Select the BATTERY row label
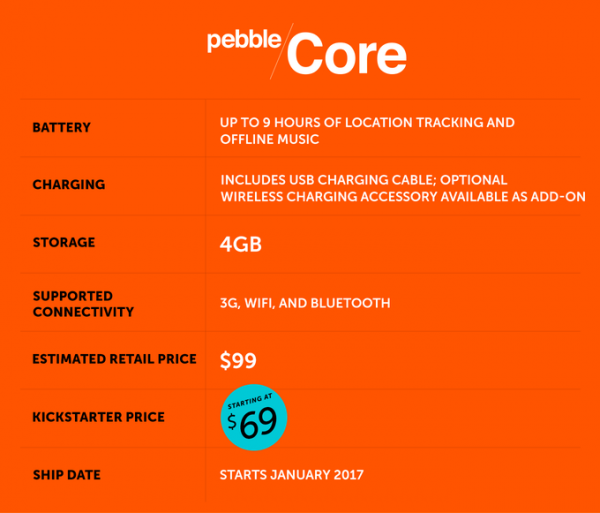Viewport: 600px width, 513px height. tap(61, 128)
